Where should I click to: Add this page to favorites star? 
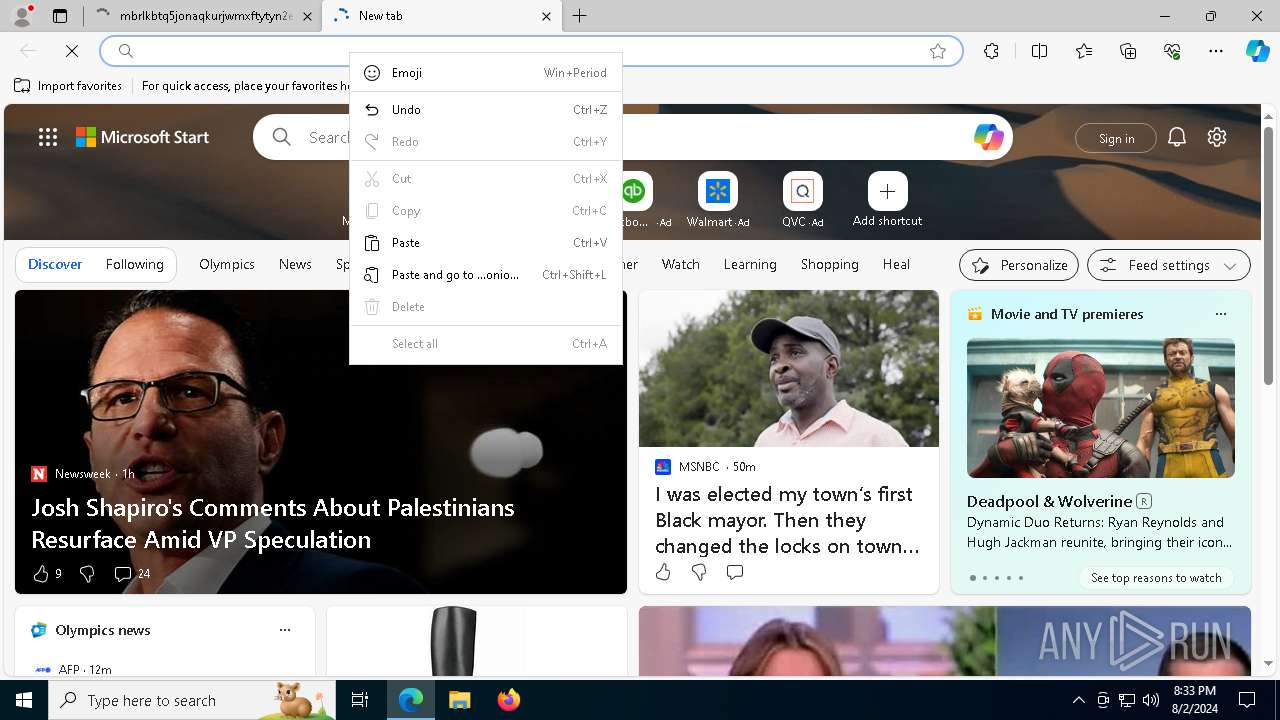tap(938, 51)
